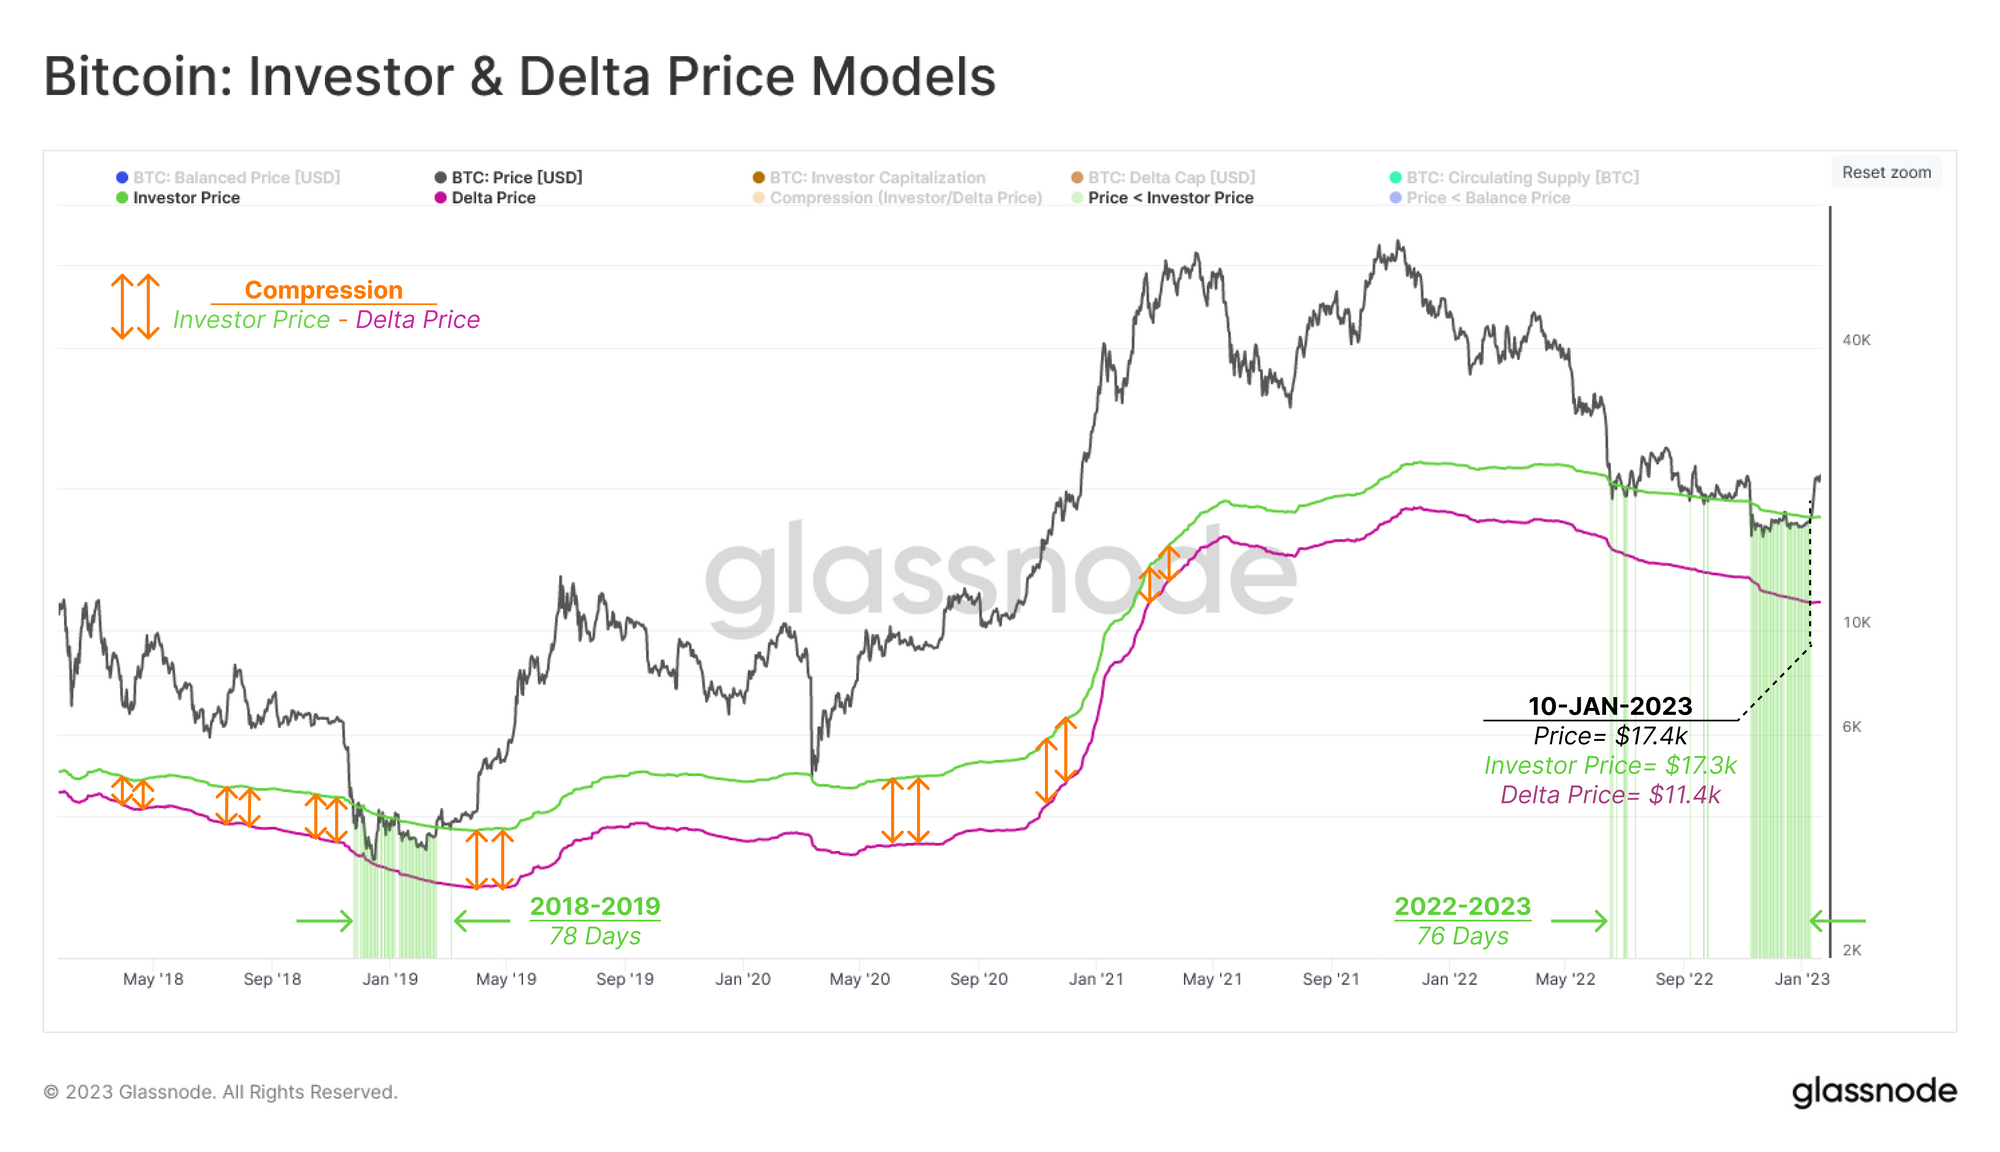Show BTC: Circulating Supply [BTC] series

click(1514, 177)
